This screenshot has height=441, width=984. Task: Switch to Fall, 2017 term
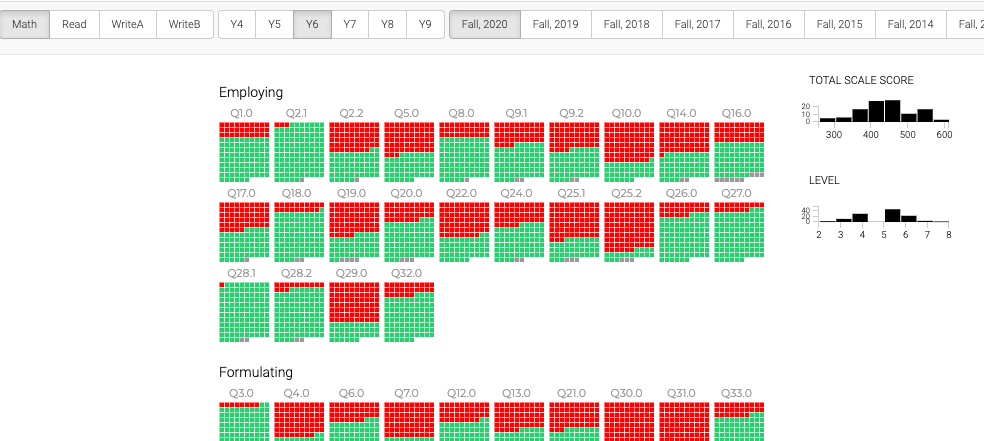click(x=697, y=24)
